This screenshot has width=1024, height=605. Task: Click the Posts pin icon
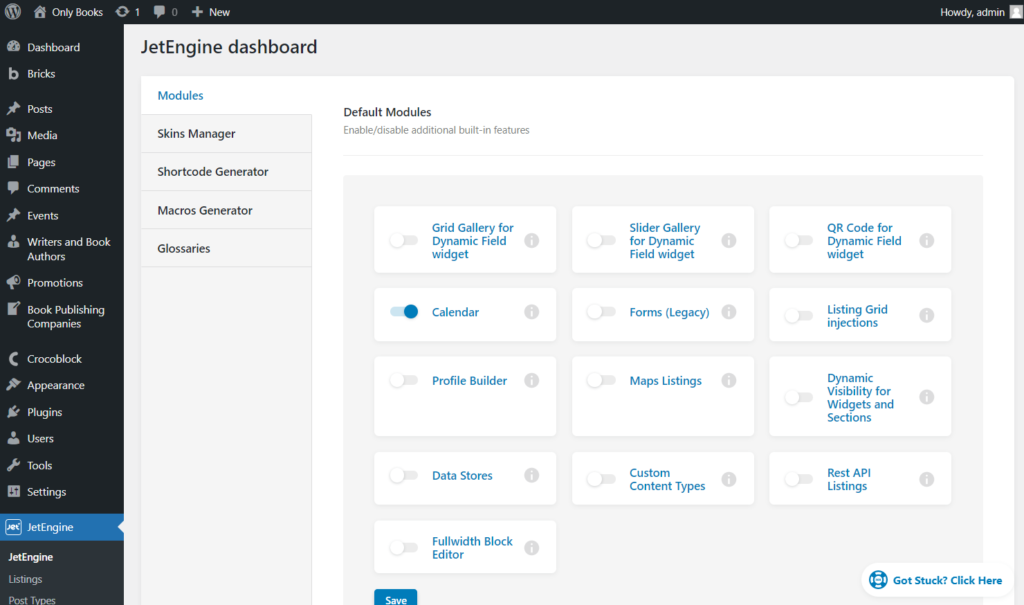13,108
